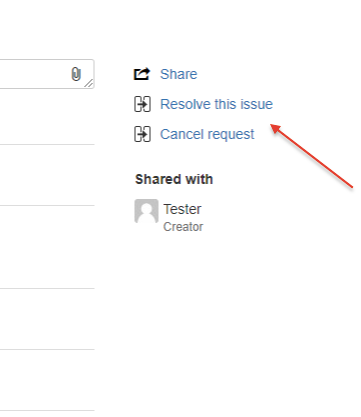
Task: Click the icon beside Cancel request
Action: pyautogui.click(x=142, y=134)
